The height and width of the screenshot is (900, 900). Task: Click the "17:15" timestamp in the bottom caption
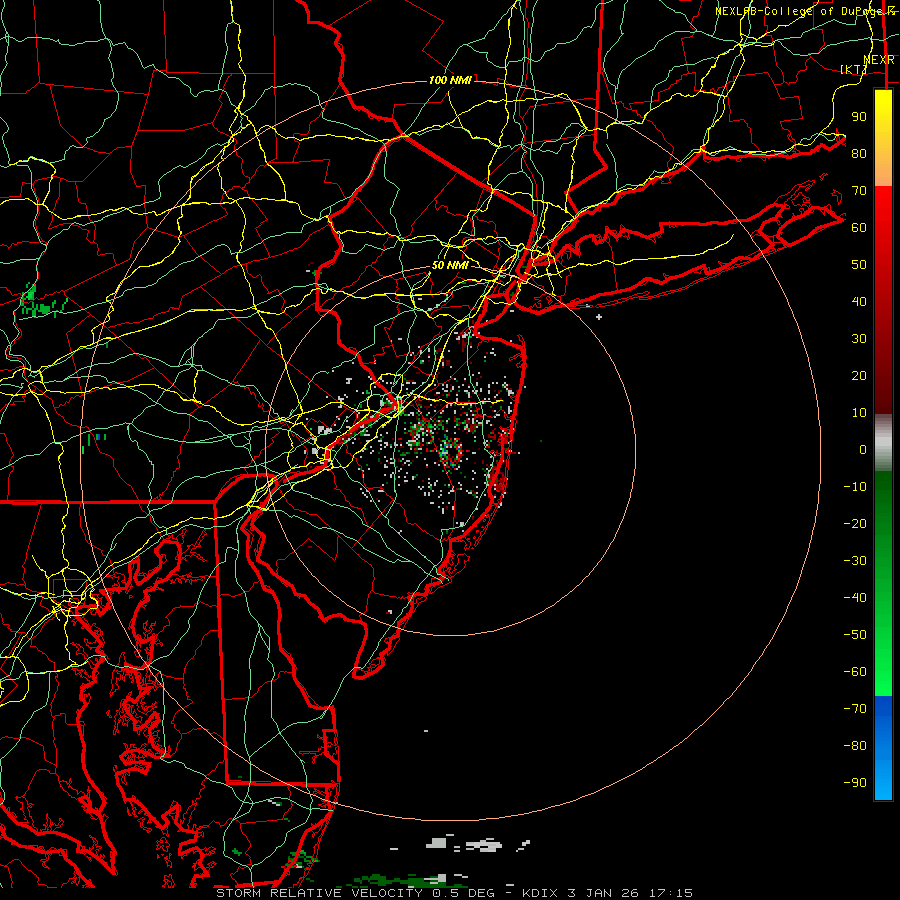670,893
